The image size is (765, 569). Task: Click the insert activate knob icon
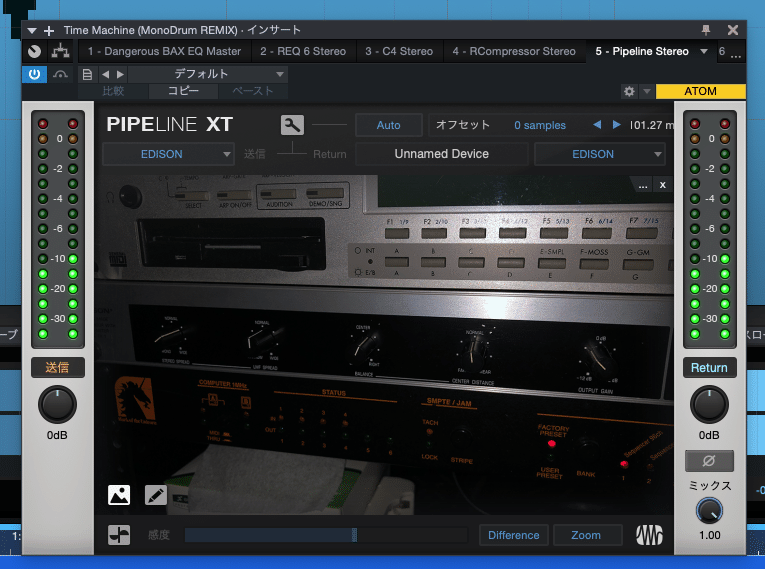point(34,51)
